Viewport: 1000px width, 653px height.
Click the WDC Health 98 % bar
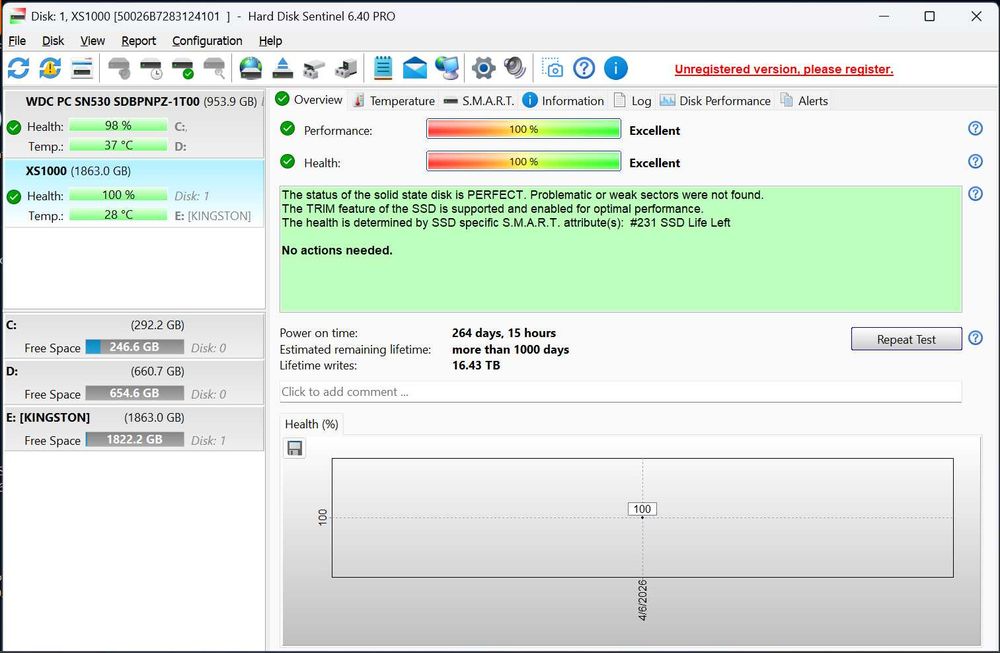[118, 126]
